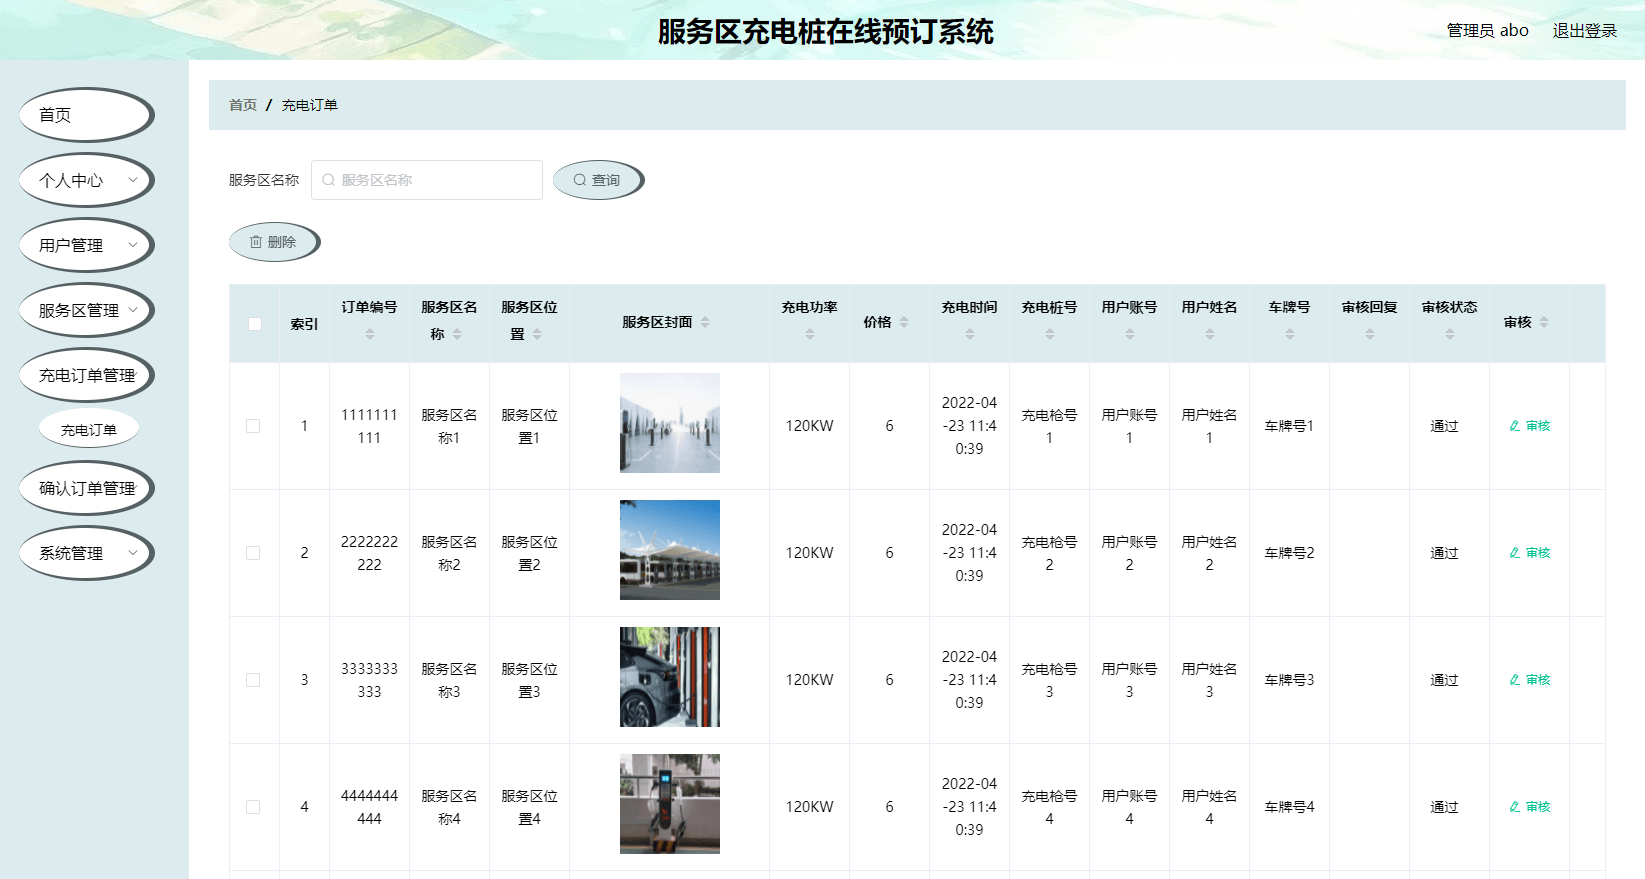Tick checkbox for order 2222222222
This screenshot has width=1645, height=879.
253,553
